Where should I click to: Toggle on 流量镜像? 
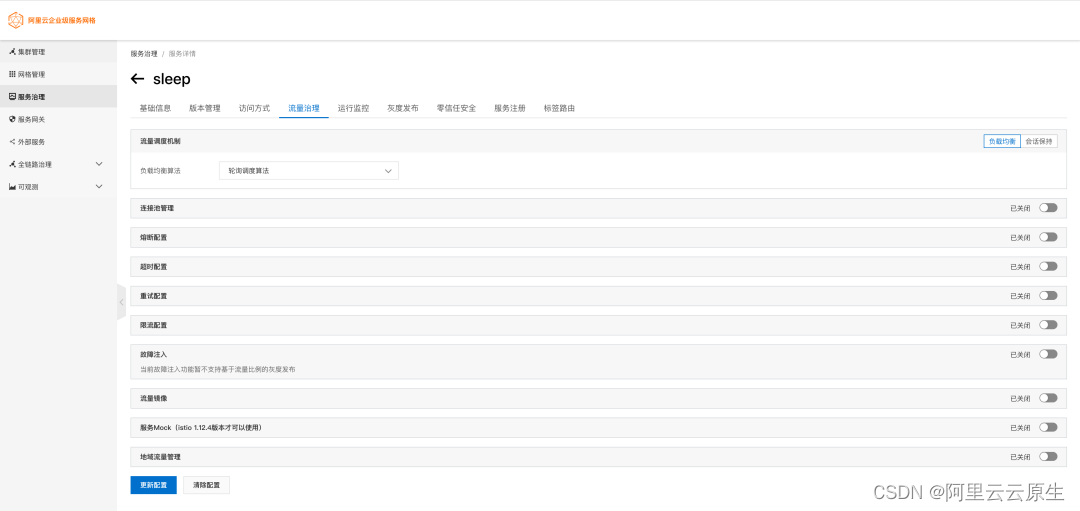[1048, 398]
